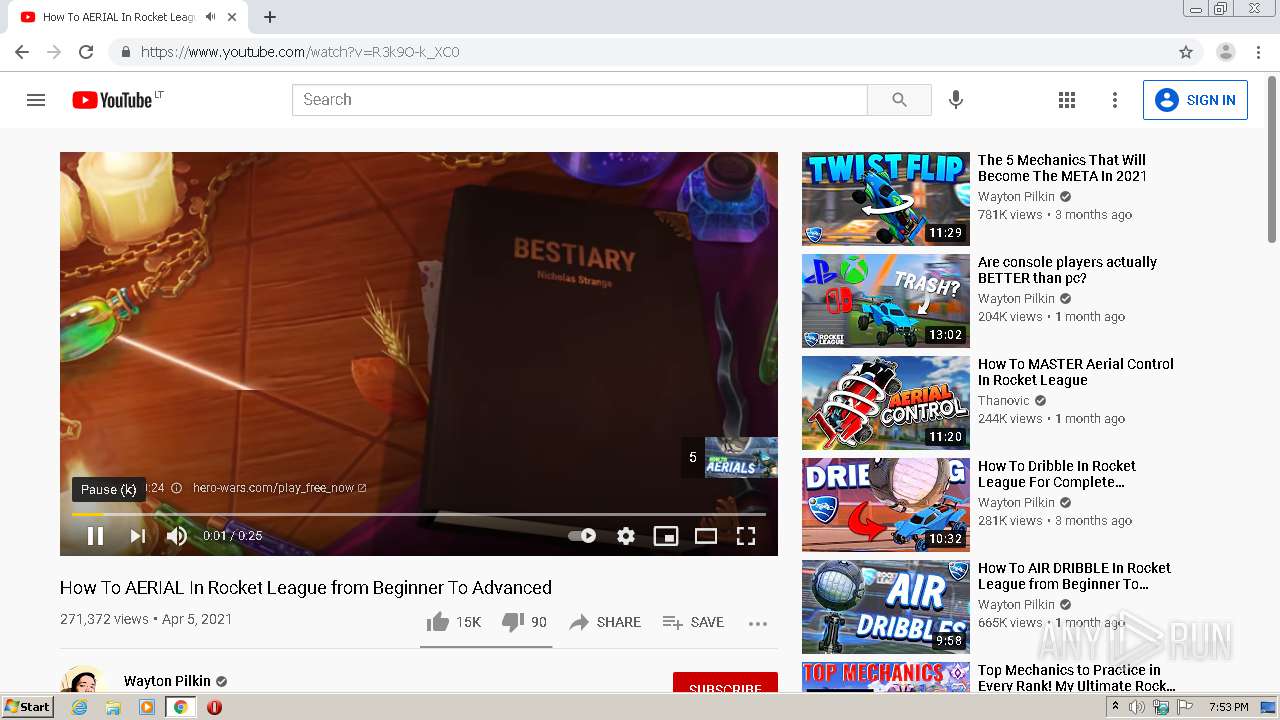This screenshot has width=1280, height=720.
Task: Click the page scrollbar thumb
Action: 1272,160
